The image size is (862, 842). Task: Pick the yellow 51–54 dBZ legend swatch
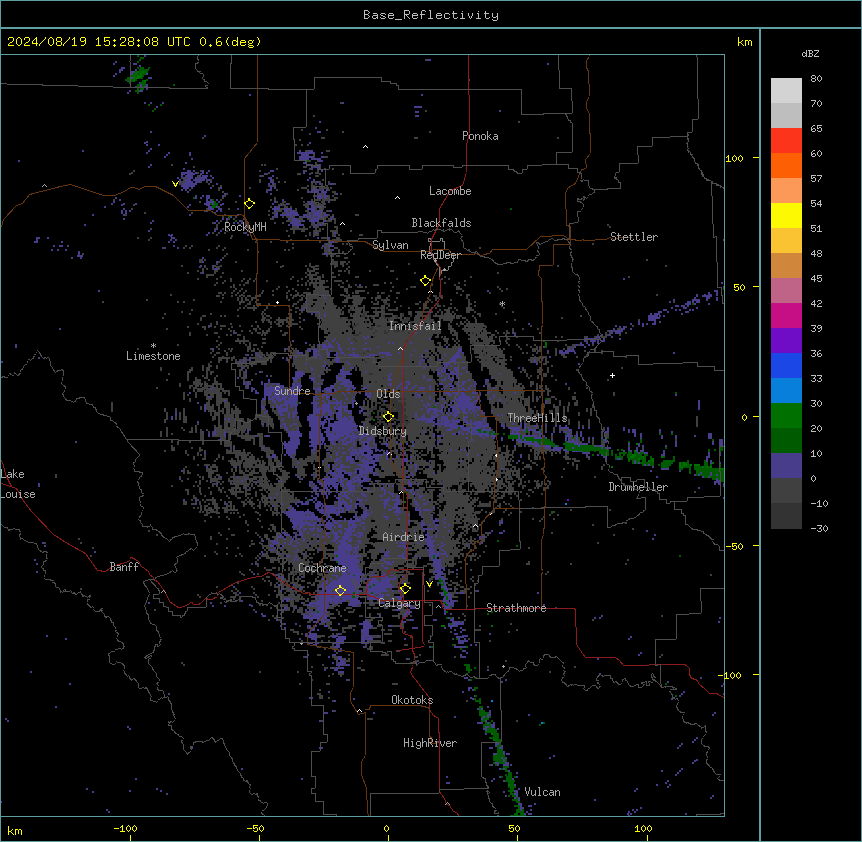pyautogui.click(x=786, y=215)
